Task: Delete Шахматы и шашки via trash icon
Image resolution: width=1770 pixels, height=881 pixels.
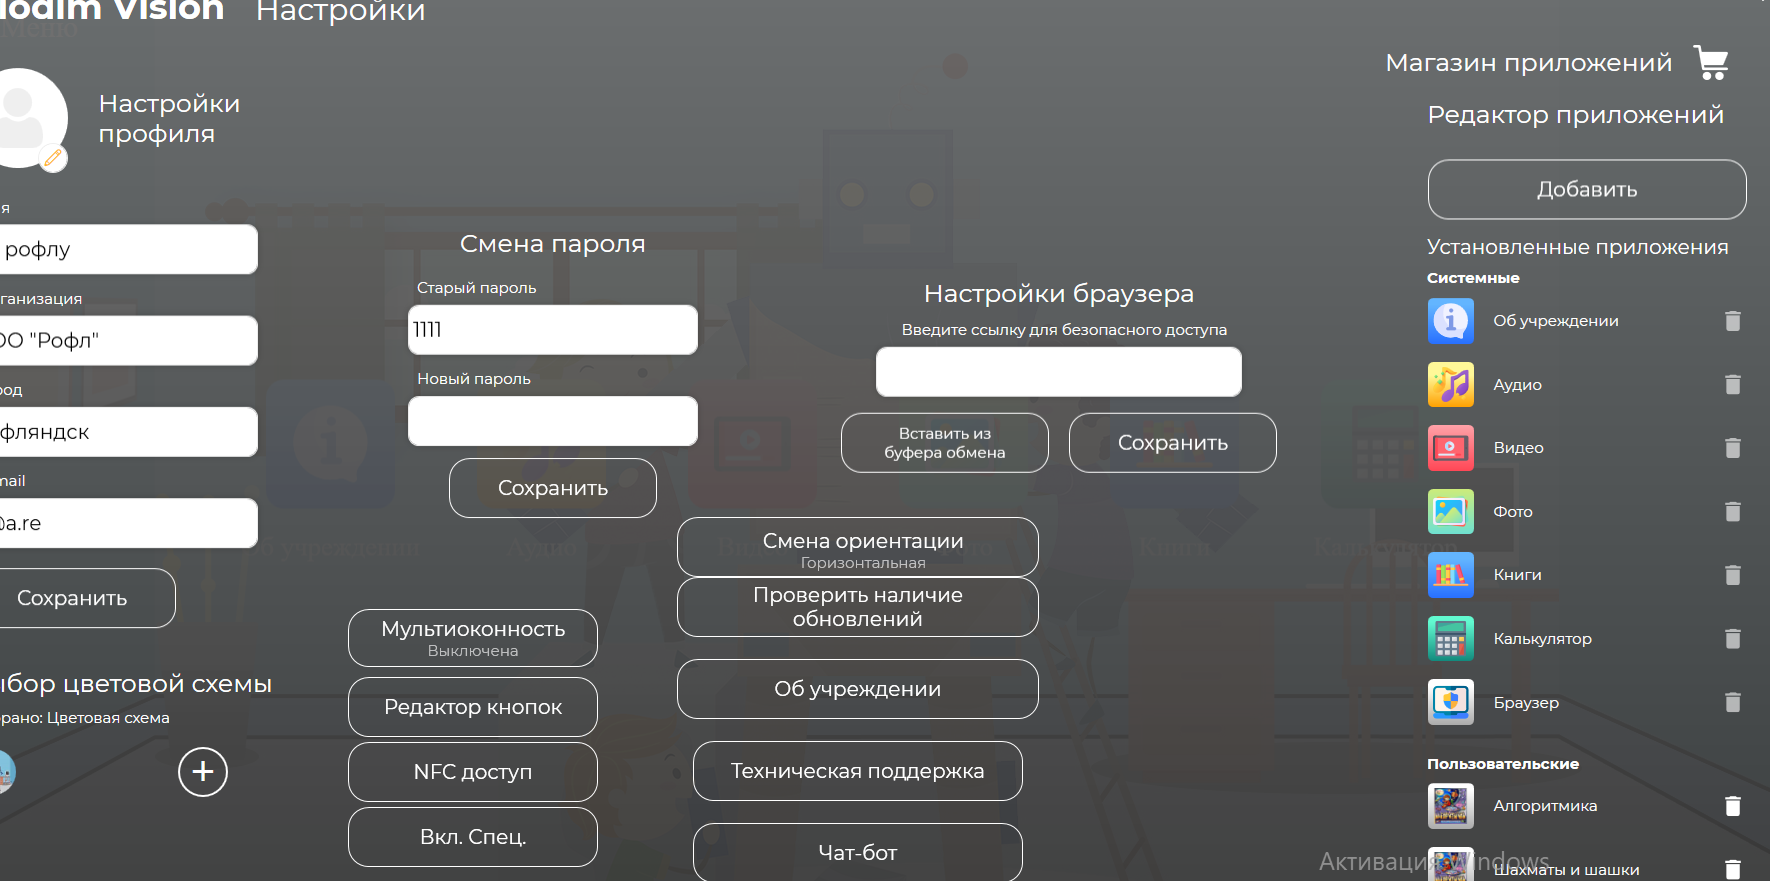Action: tap(1733, 870)
